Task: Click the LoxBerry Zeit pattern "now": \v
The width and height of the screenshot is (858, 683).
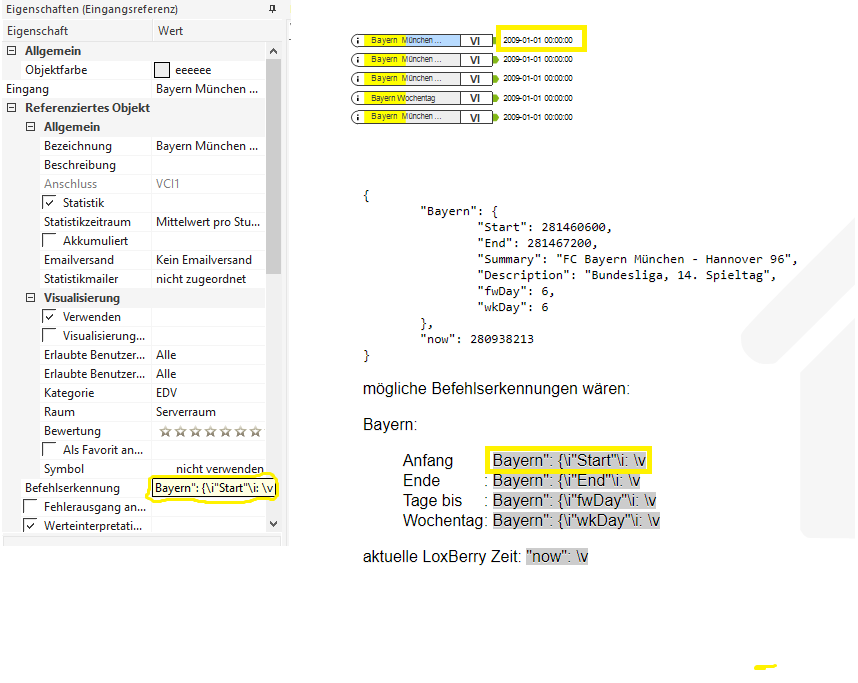Action: 557,557
